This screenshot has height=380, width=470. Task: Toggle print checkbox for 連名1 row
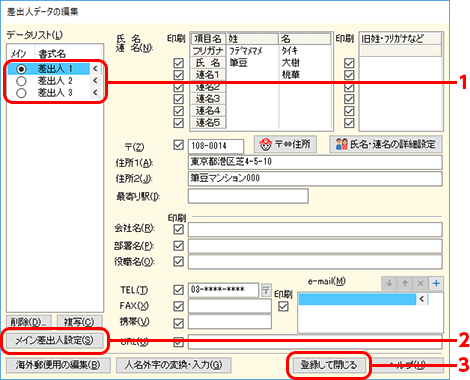tap(179, 75)
